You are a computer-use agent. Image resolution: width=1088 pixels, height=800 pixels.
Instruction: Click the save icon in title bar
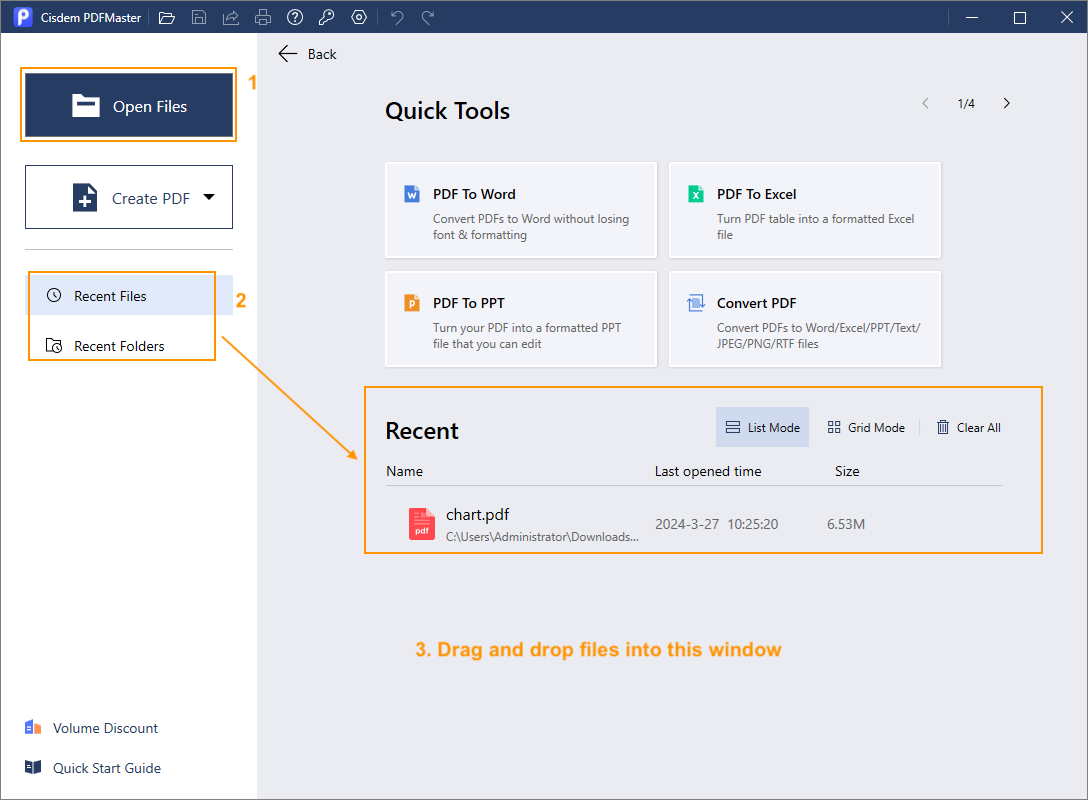point(199,18)
